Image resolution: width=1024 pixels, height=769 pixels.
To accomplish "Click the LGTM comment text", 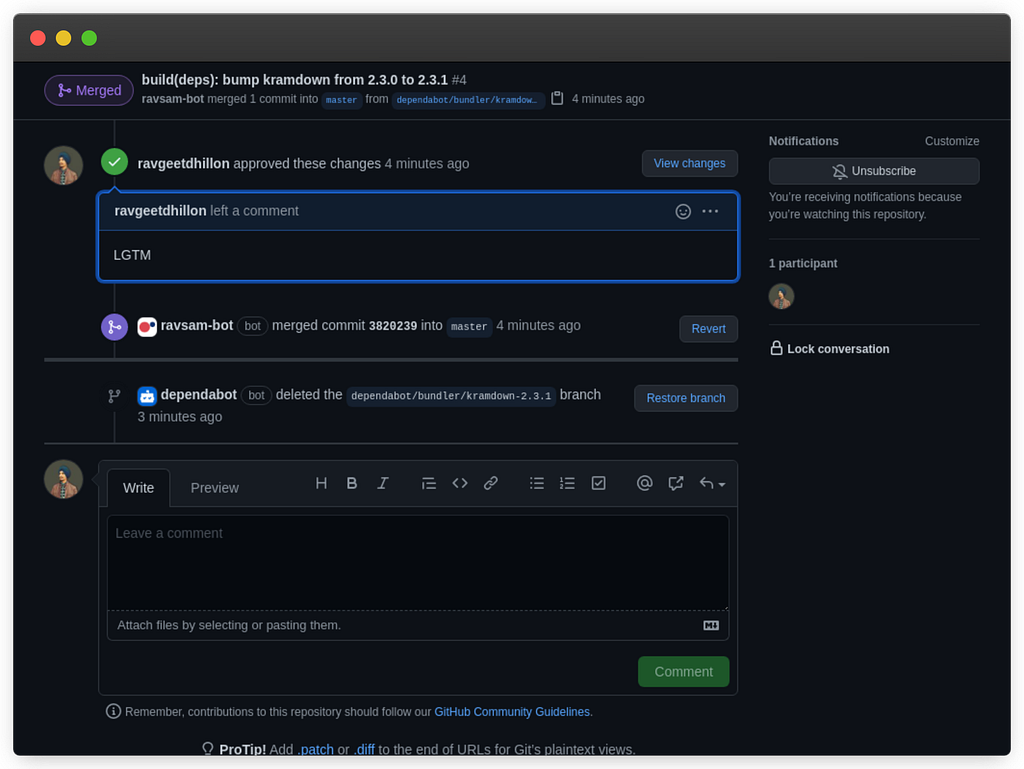I will pos(132,255).
